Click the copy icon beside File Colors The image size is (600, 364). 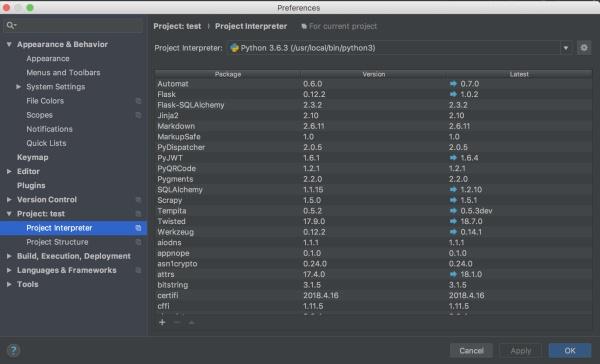[x=139, y=101]
